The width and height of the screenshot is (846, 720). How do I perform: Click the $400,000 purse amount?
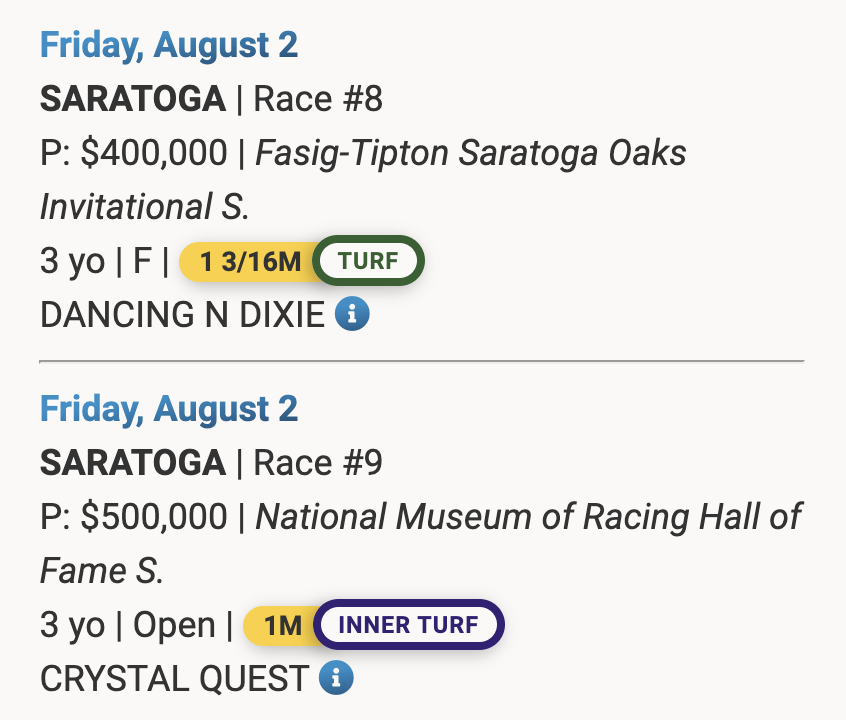(x=154, y=154)
